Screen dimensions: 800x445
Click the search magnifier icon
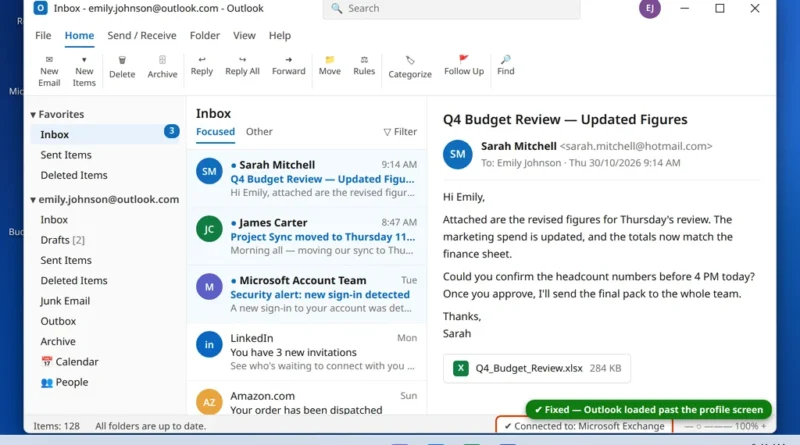[x=336, y=8]
